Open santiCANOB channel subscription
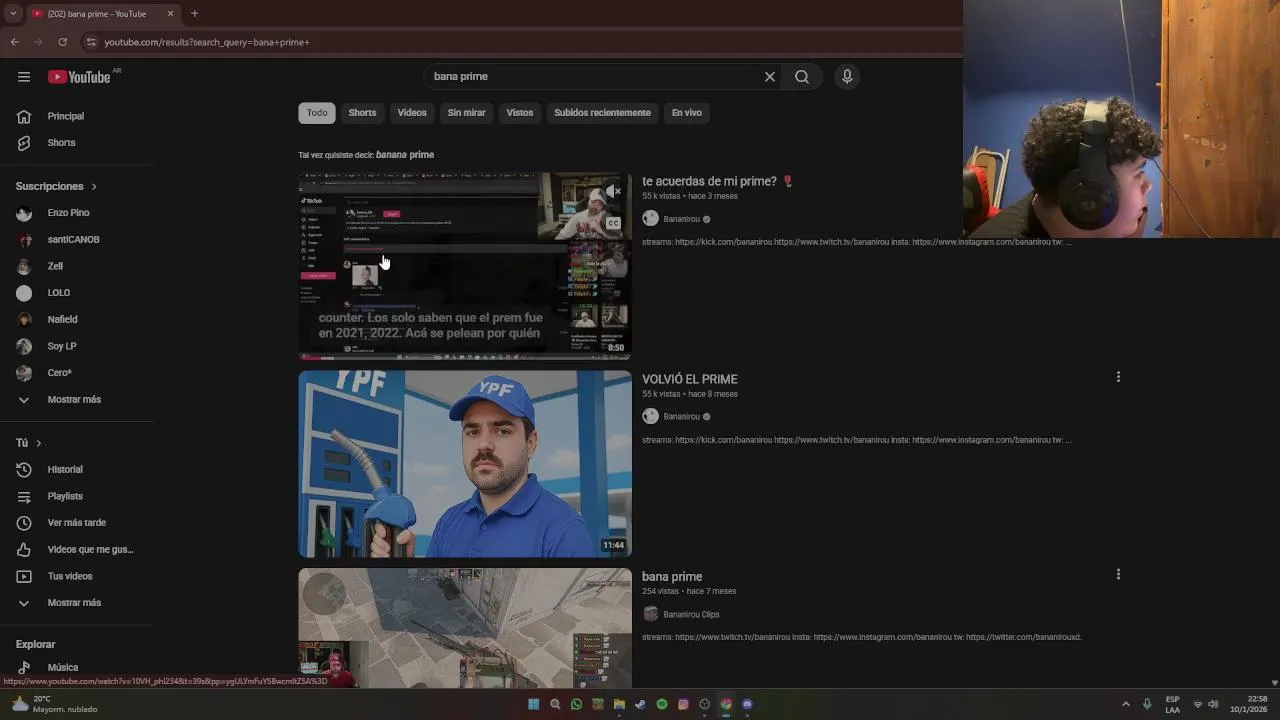The height and width of the screenshot is (720, 1280). [77, 240]
